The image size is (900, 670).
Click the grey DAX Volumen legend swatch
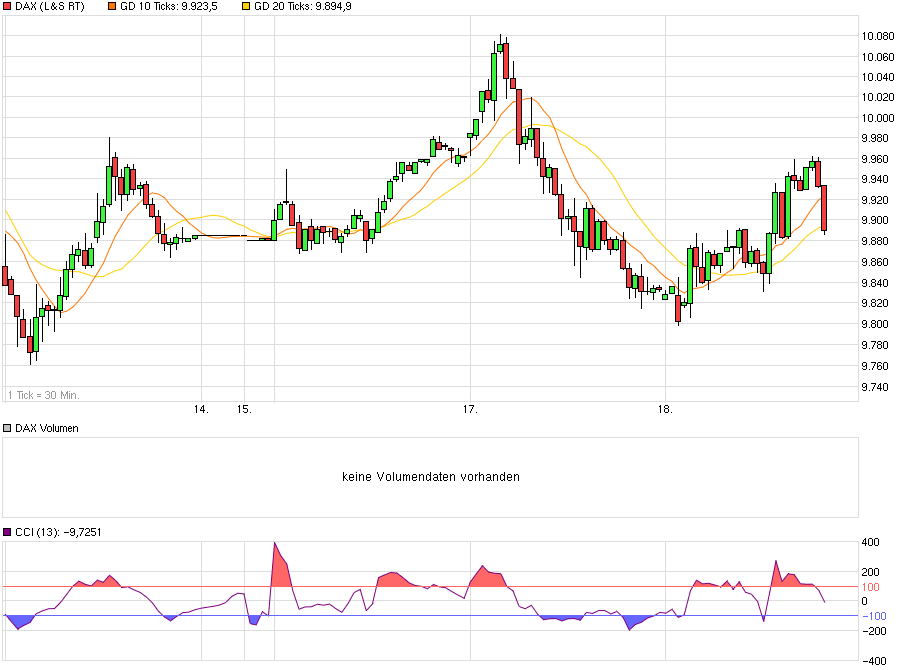7,428
